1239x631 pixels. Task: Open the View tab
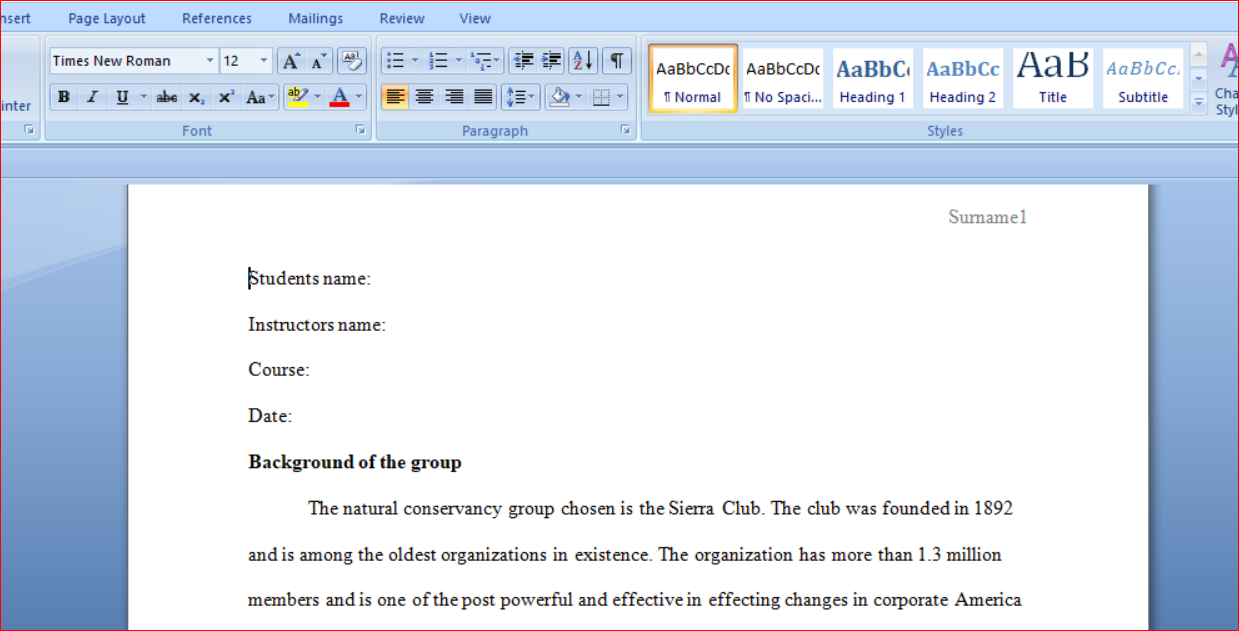pos(475,18)
